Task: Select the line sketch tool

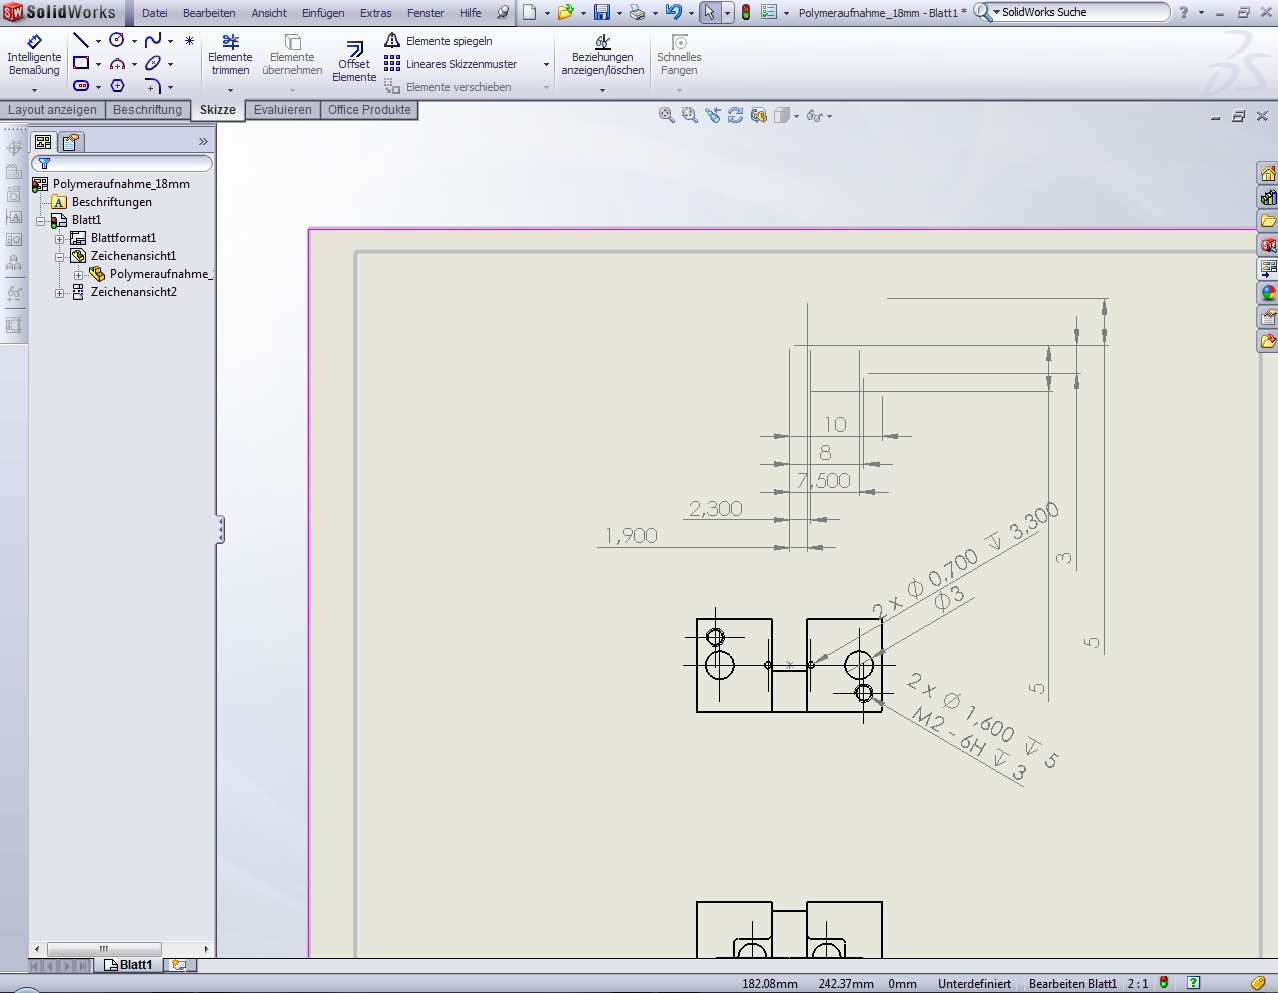Action: click(x=81, y=40)
